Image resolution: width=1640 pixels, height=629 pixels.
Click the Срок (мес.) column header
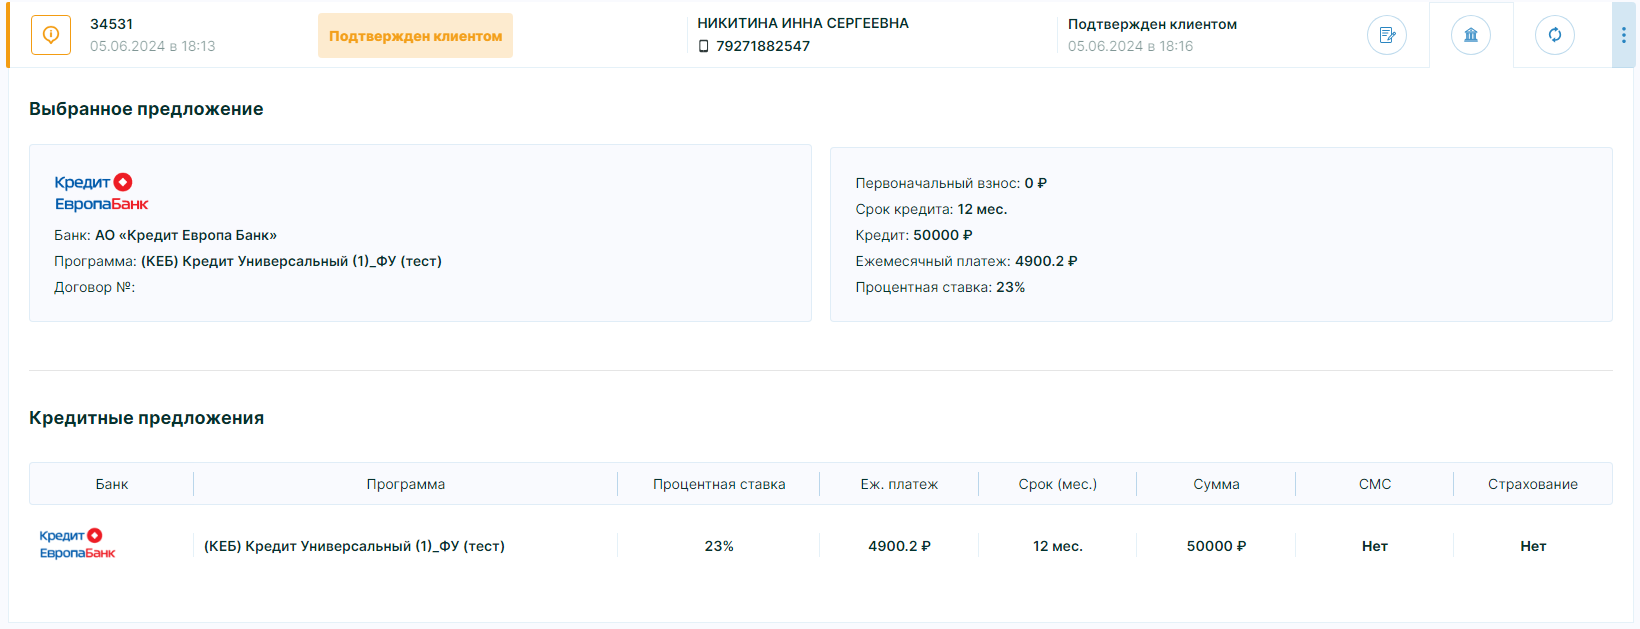[x=1058, y=484]
